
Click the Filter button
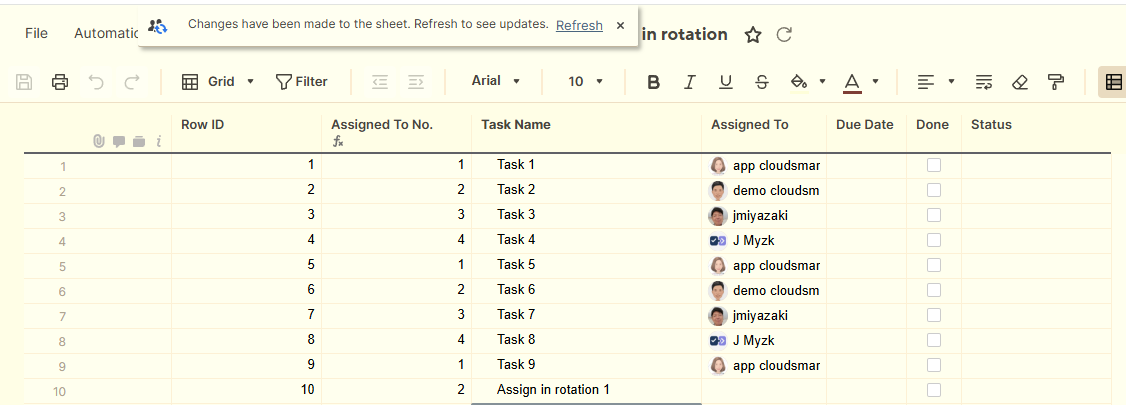coord(301,82)
